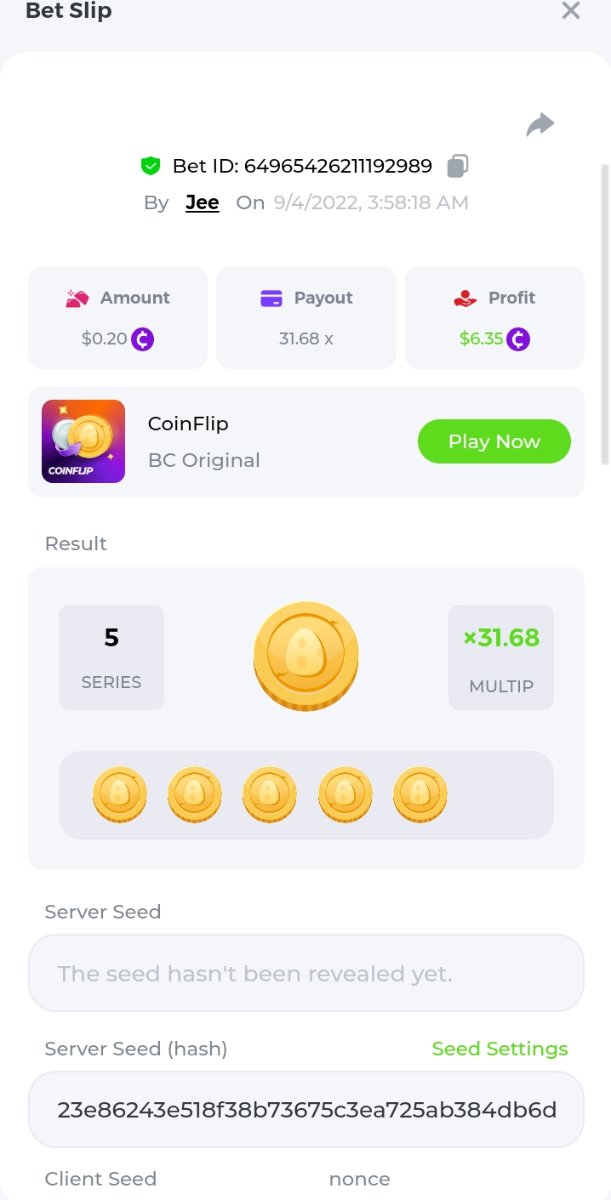Image resolution: width=611 pixels, height=1200 pixels.
Task: Click the purple currency icon beside $0.20
Action: click(143, 339)
